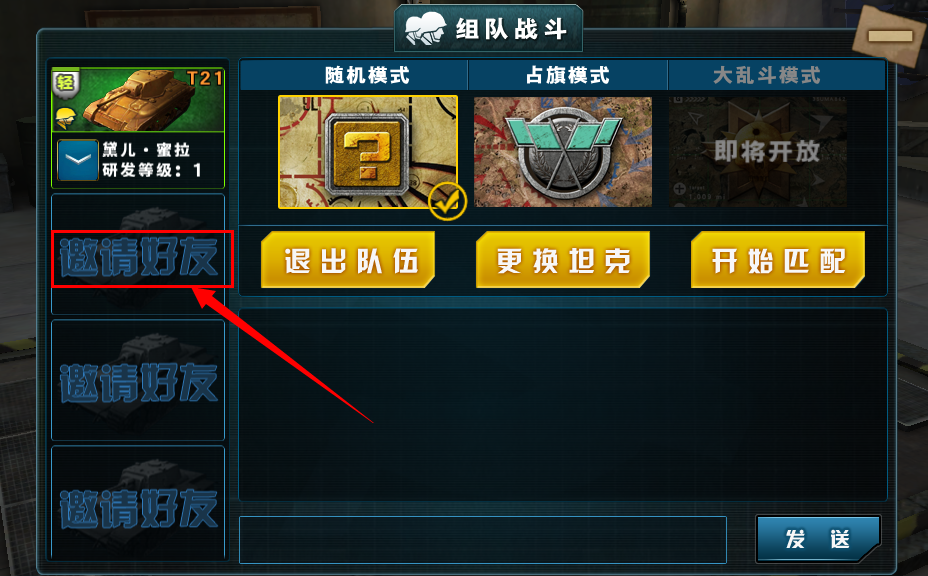Click the locked 即将开放 mode image
928x576 pixels.
[x=758, y=152]
